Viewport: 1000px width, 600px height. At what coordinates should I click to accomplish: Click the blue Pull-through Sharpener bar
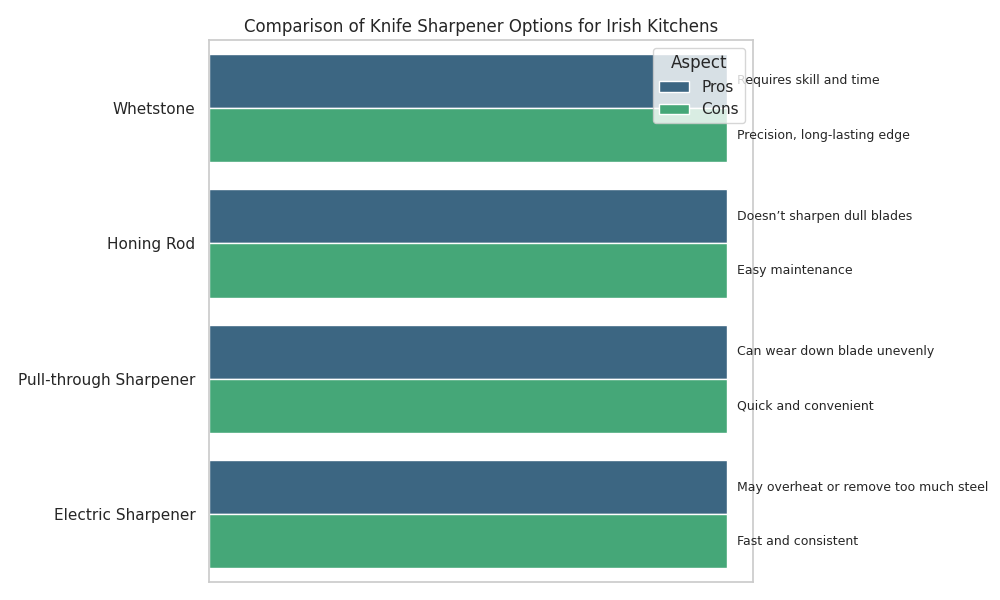tap(468, 352)
